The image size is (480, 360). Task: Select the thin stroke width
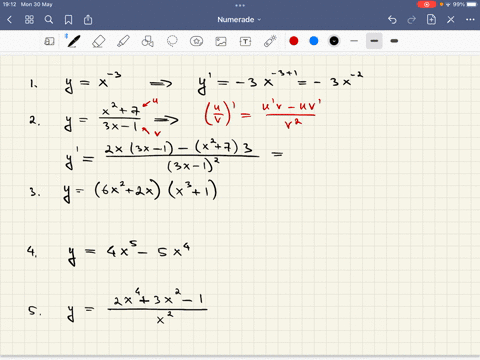pos(354,41)
